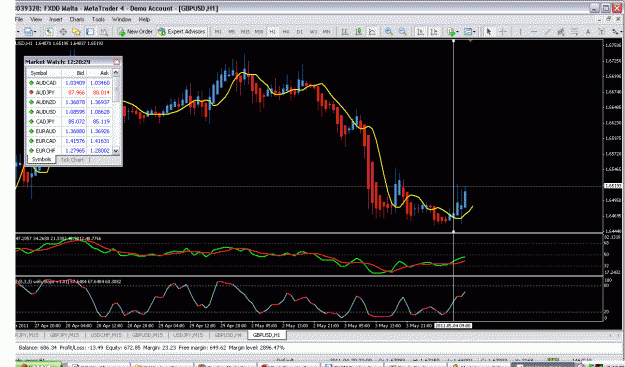Switch to D1 timeframe
The image size is (625, 367).
pos(299,31)
